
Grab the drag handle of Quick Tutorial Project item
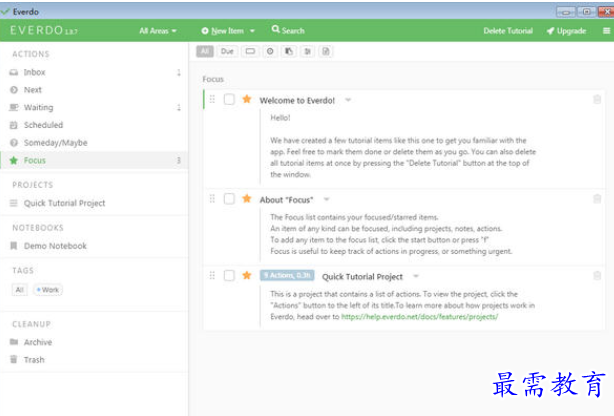coord(212,275)
